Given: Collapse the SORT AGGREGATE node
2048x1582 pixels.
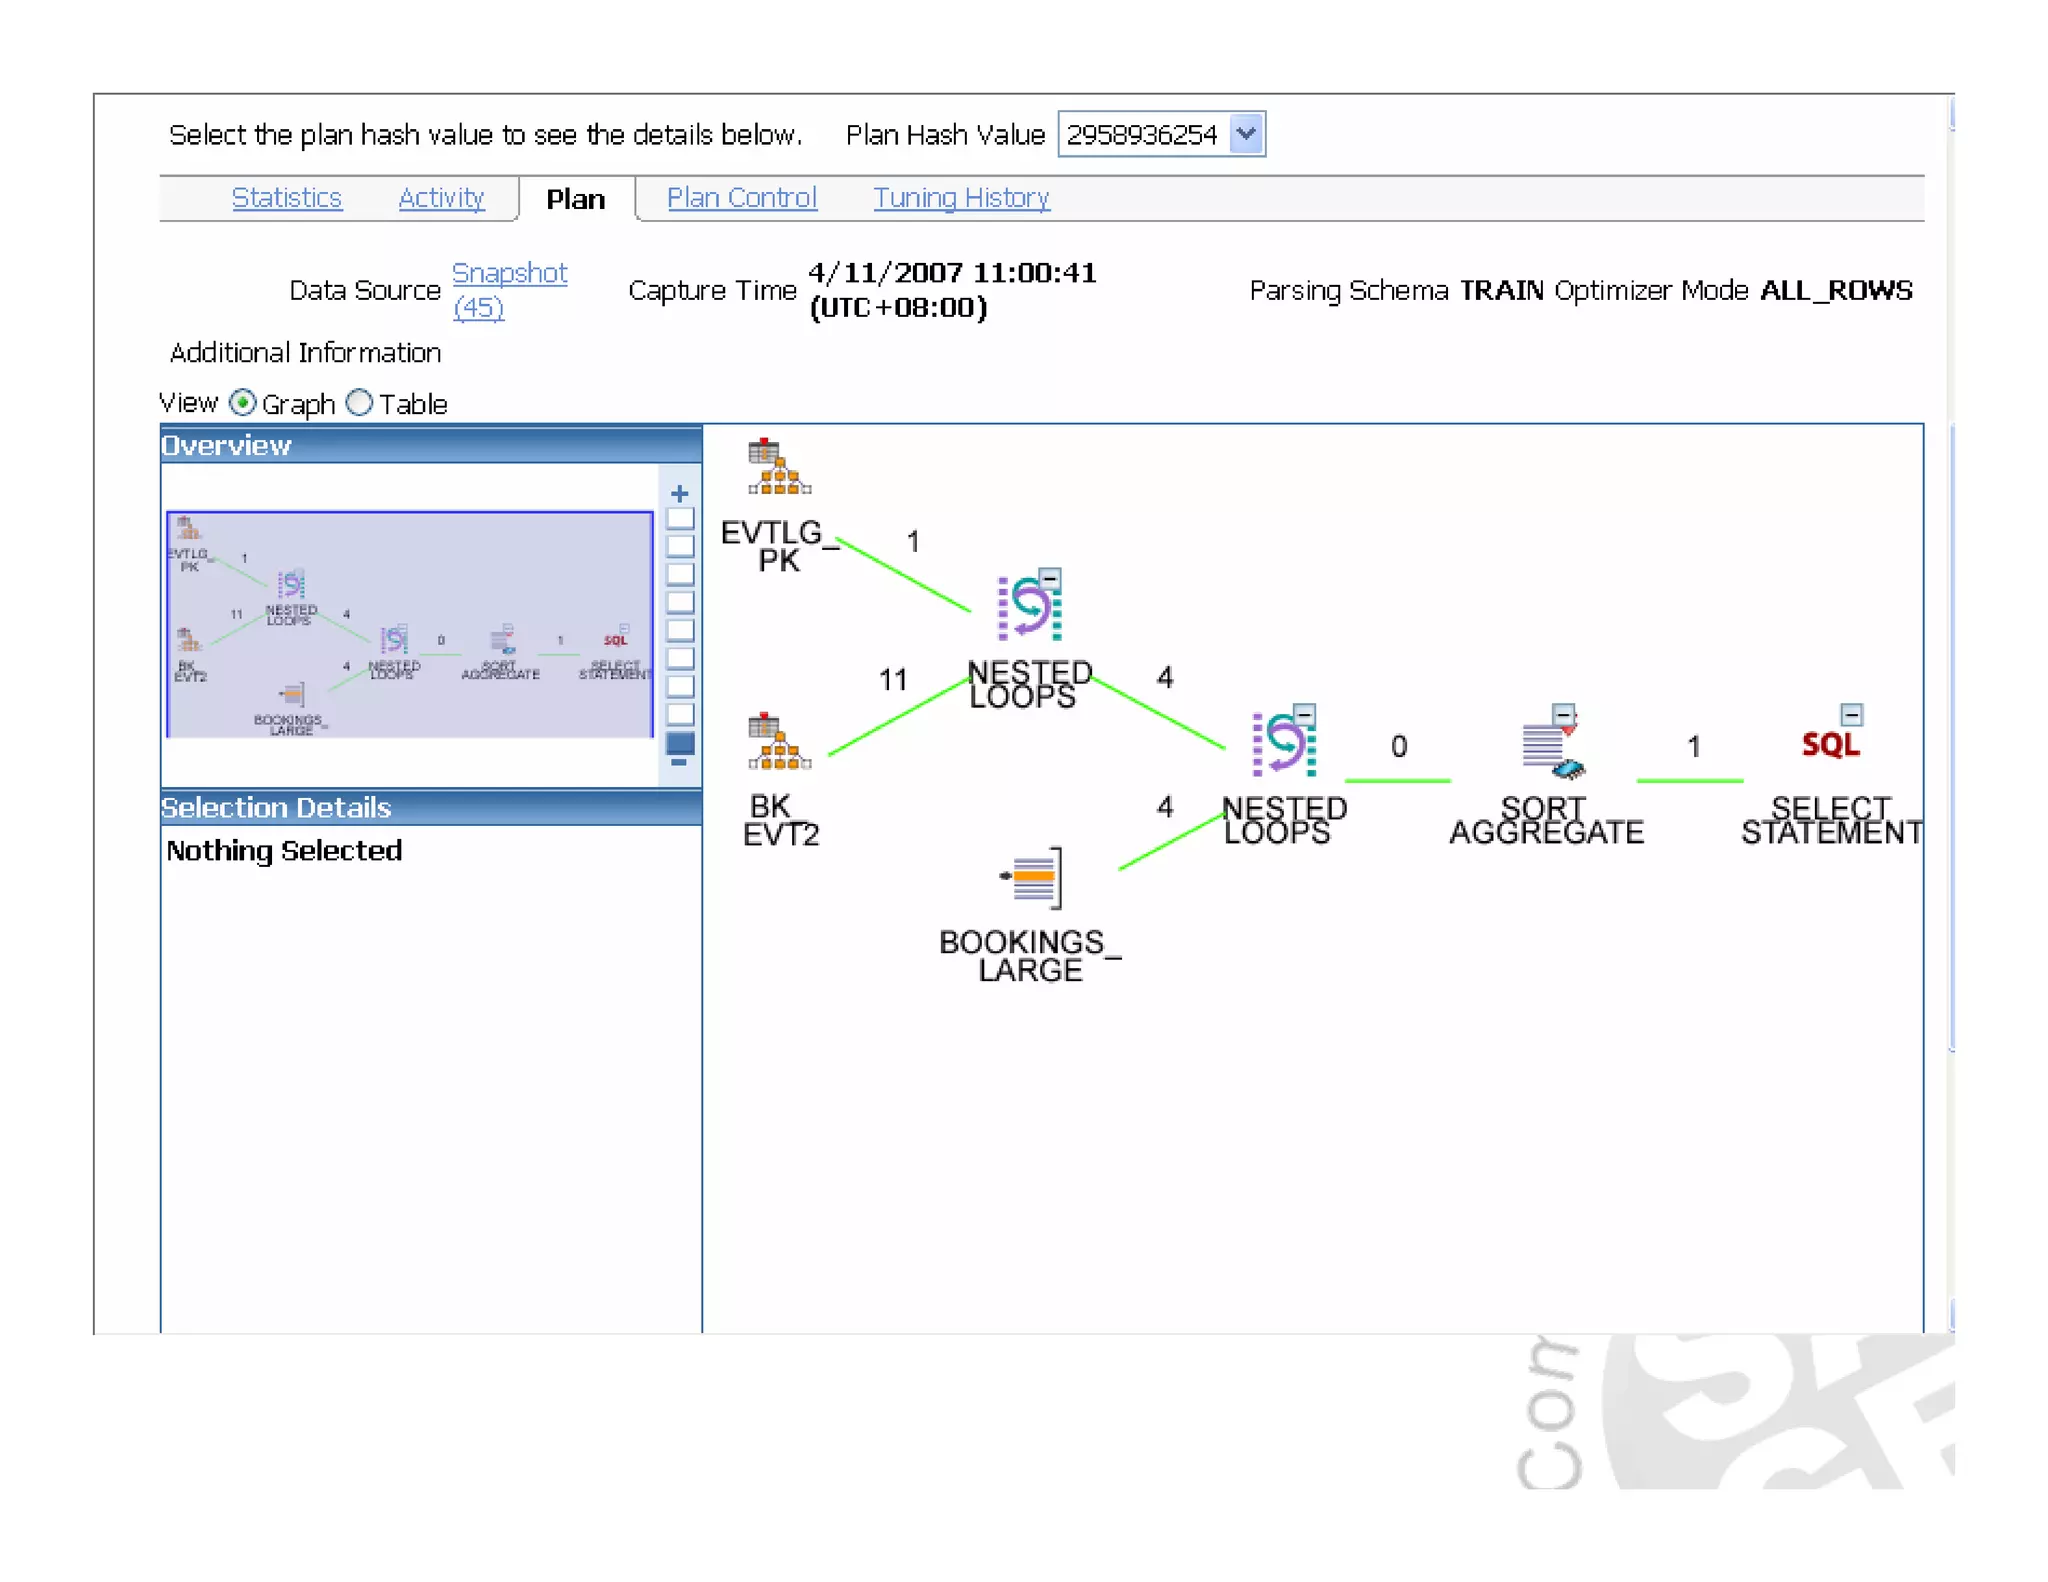Looking at the screenshot, I should point(1563,714).
